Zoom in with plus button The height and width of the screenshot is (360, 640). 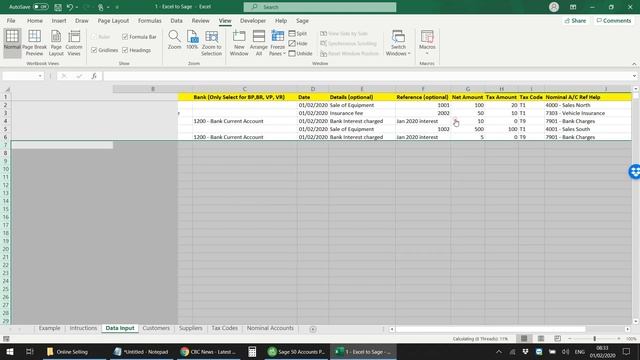pos(619,338)
